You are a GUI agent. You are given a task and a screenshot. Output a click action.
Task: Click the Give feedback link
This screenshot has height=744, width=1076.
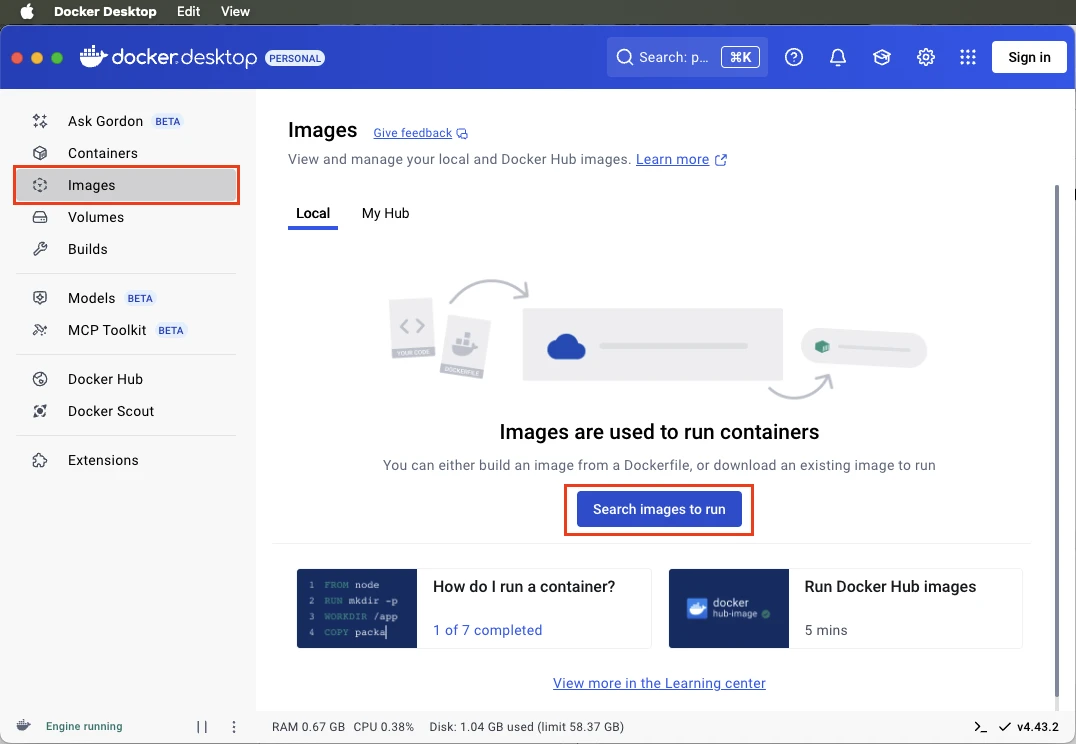[x=412, y=133]
